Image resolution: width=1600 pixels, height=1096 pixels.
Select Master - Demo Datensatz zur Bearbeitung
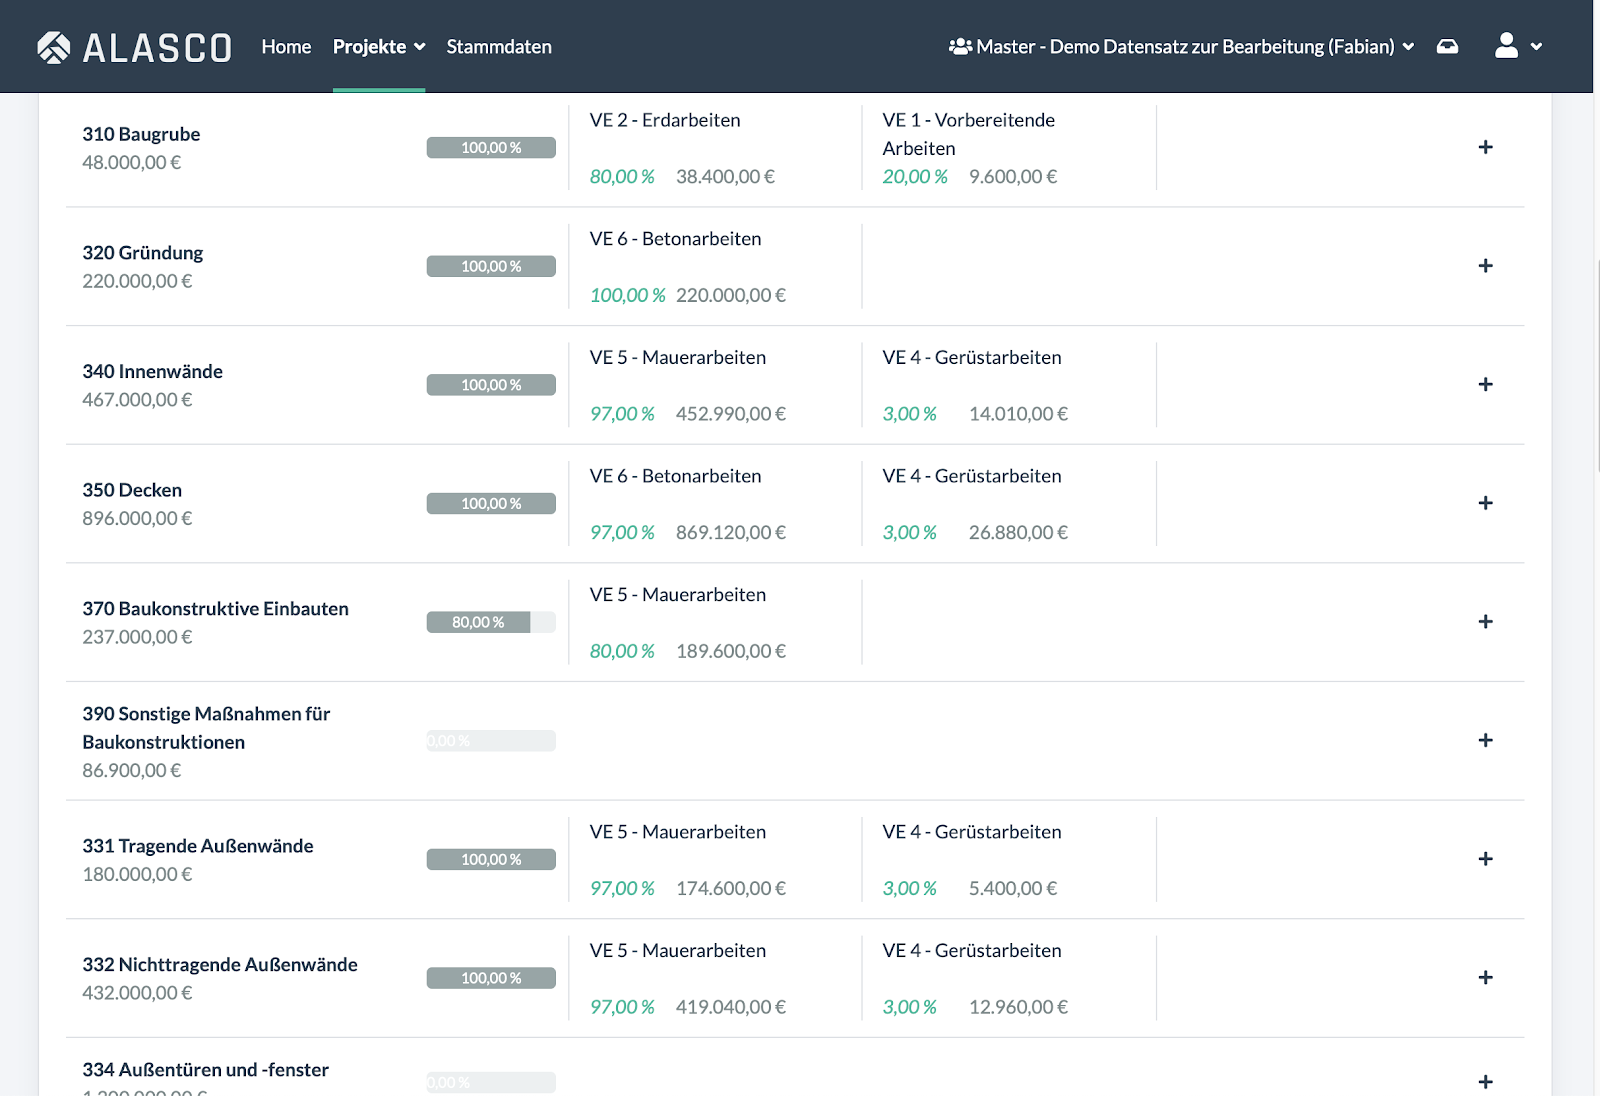(1185, 47)
